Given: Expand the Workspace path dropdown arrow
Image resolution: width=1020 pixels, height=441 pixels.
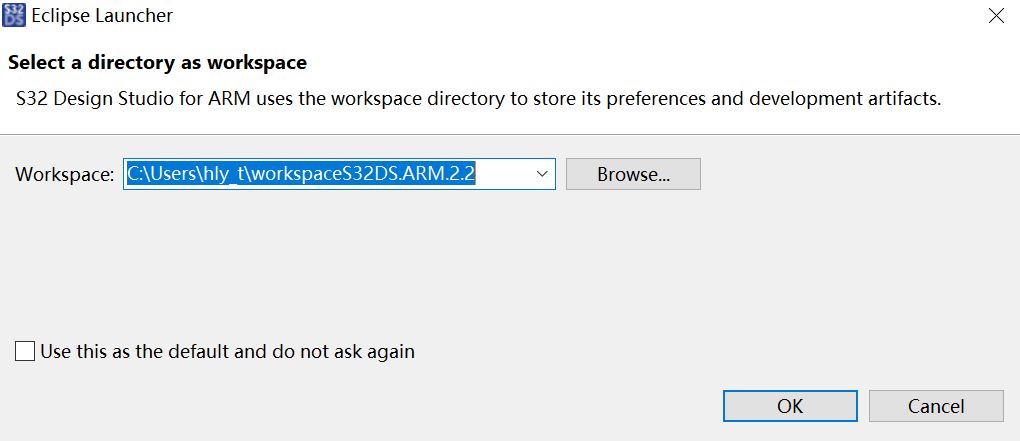Looking at the screenshot, I should coord(542,174).
